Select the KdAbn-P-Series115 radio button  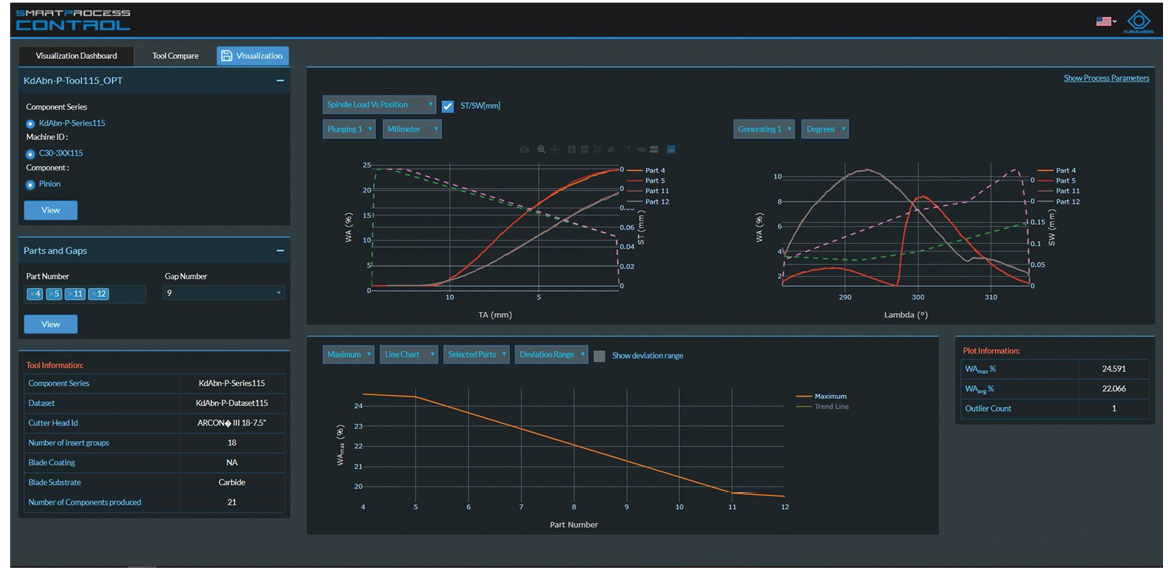click(31, 124)
